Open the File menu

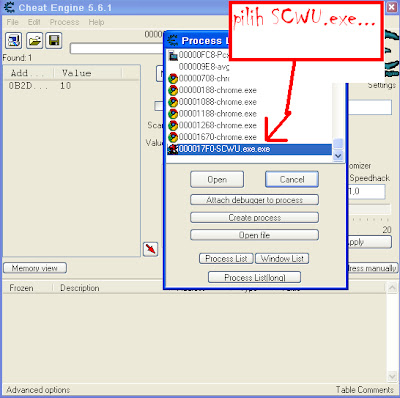coord(13,22)
